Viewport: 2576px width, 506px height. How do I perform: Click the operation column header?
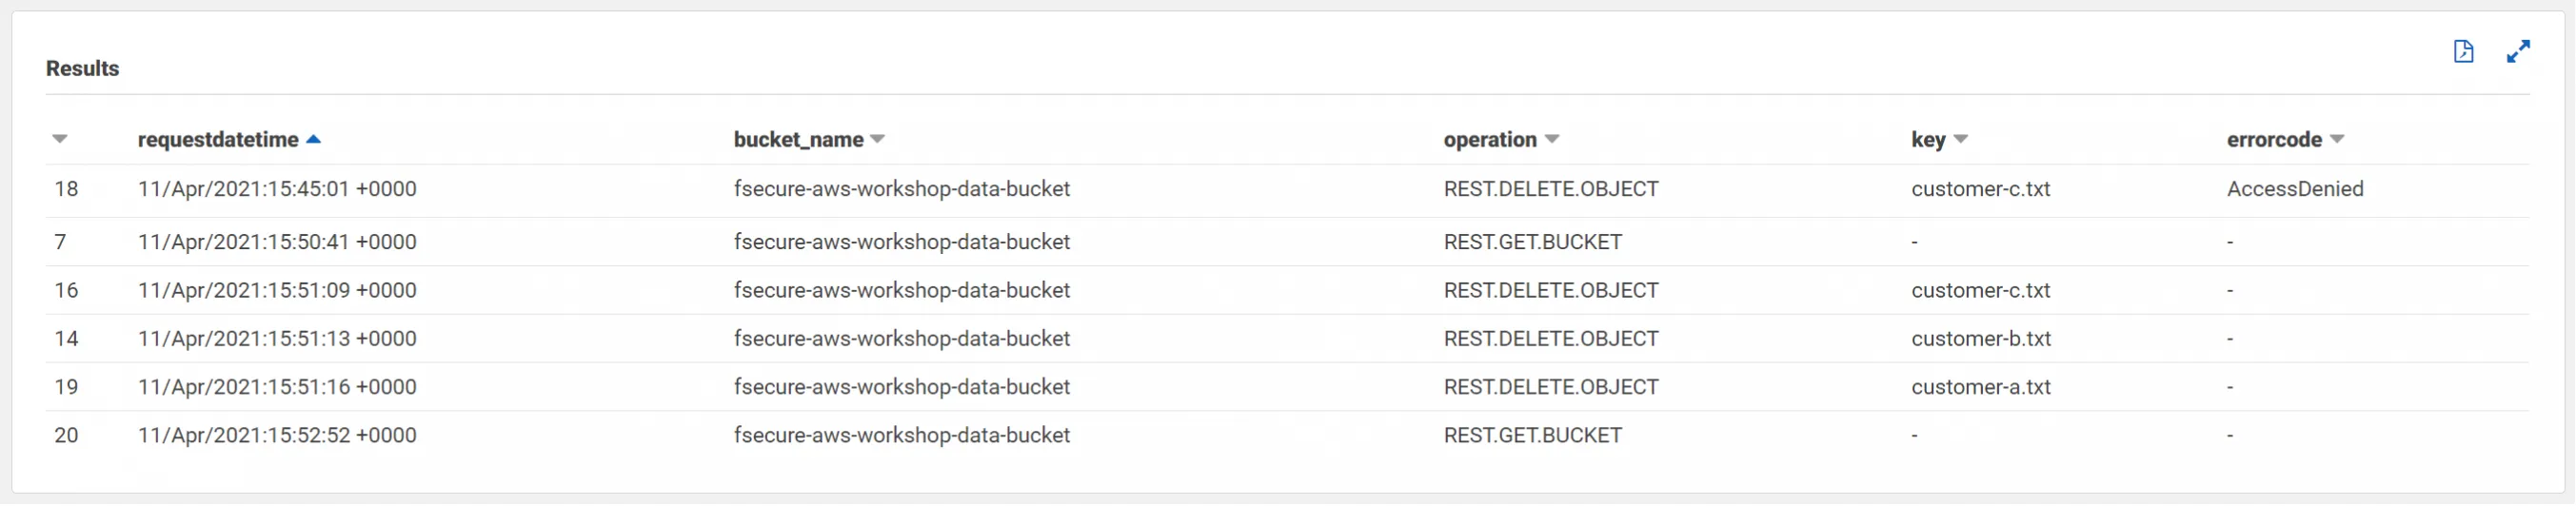1490,140
